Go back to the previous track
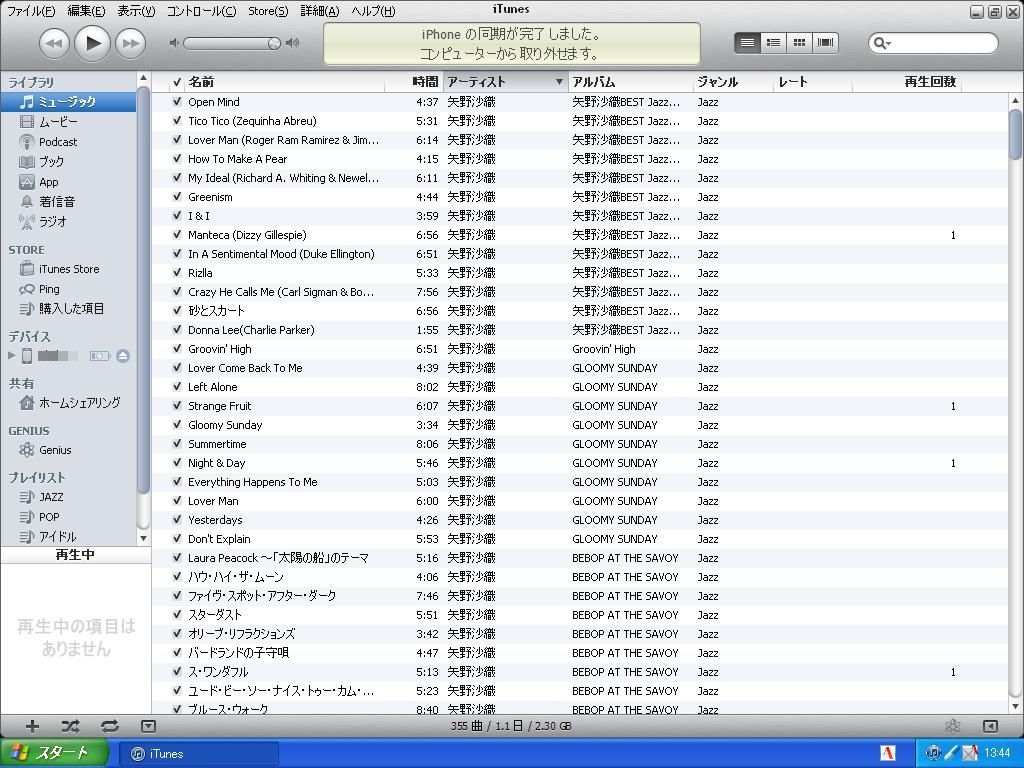 coord(54,43)
